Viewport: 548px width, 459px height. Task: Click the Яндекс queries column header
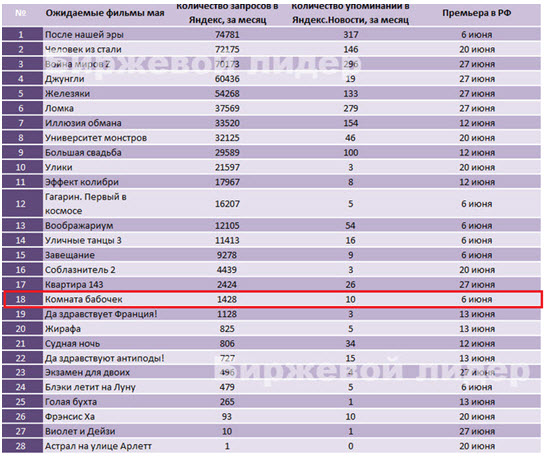(227, 13)
